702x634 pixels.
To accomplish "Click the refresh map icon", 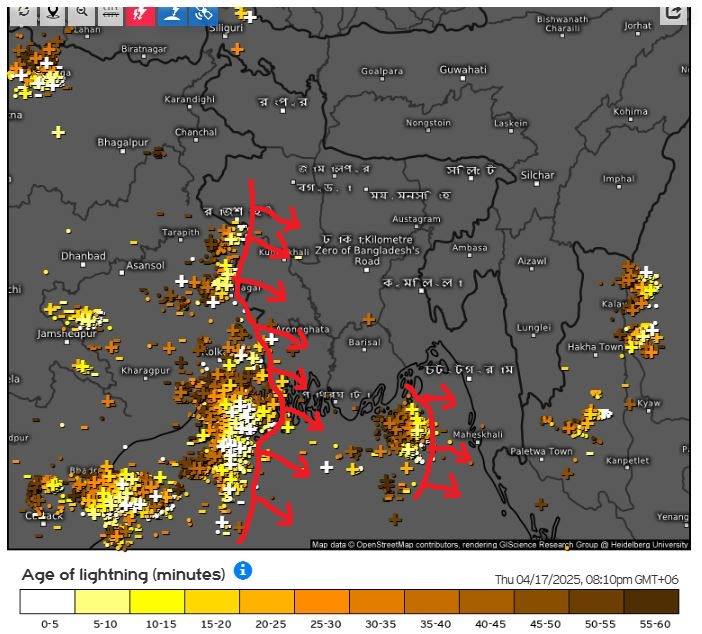I will [x=24, y=12].
